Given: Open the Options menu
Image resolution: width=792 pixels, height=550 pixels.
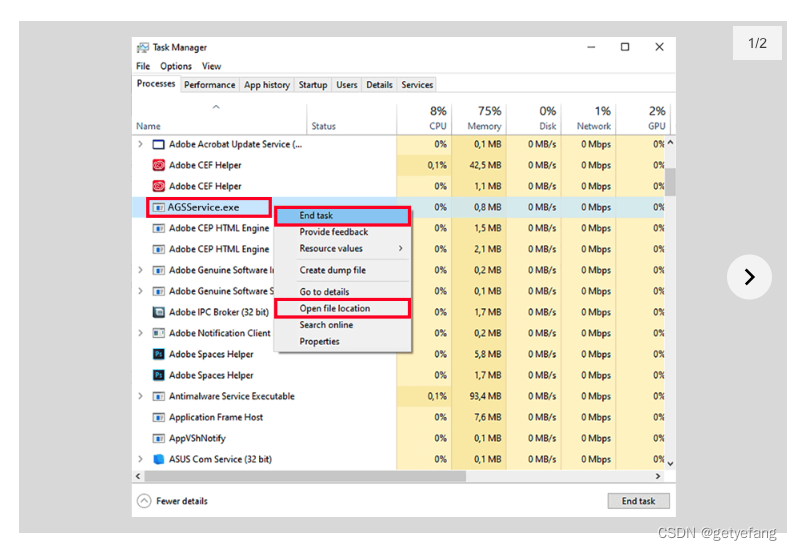Looking at the screenshot, I should point(176,66).
